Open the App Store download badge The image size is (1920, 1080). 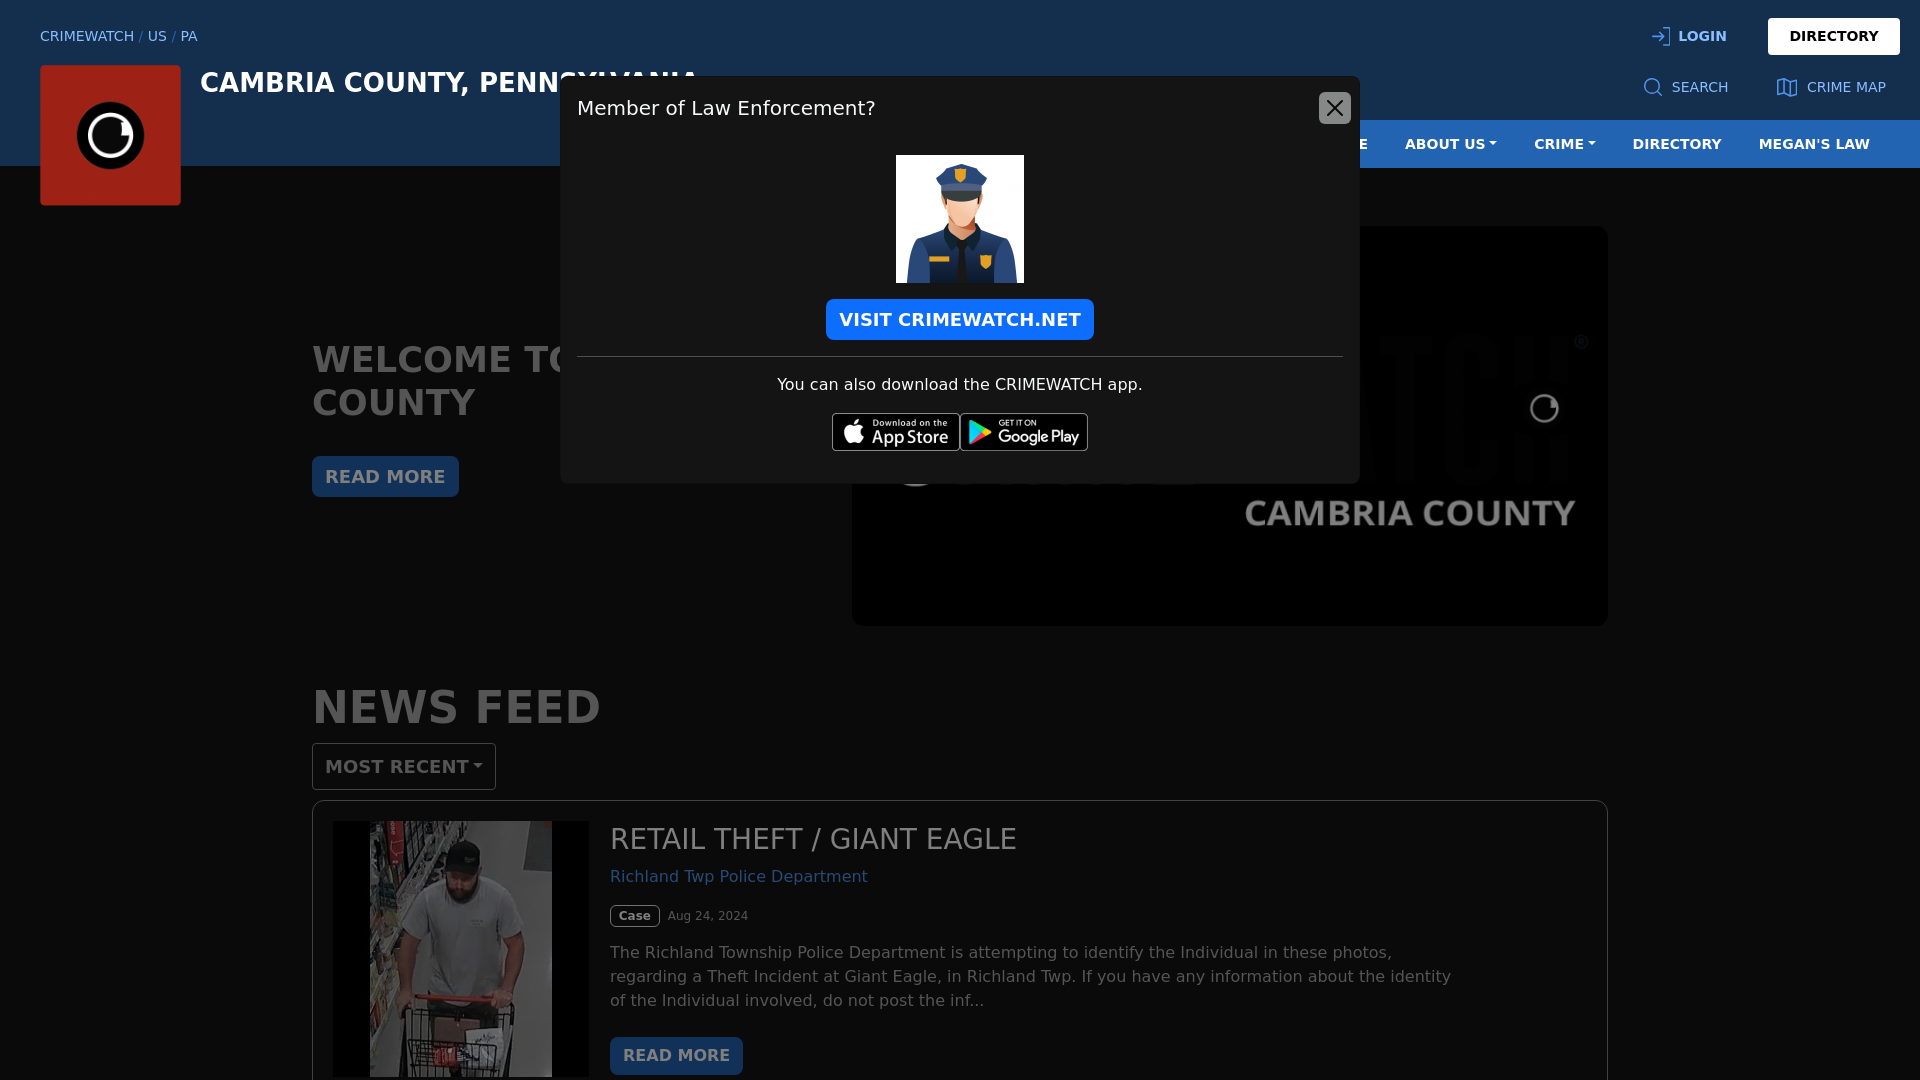point(895,432)
